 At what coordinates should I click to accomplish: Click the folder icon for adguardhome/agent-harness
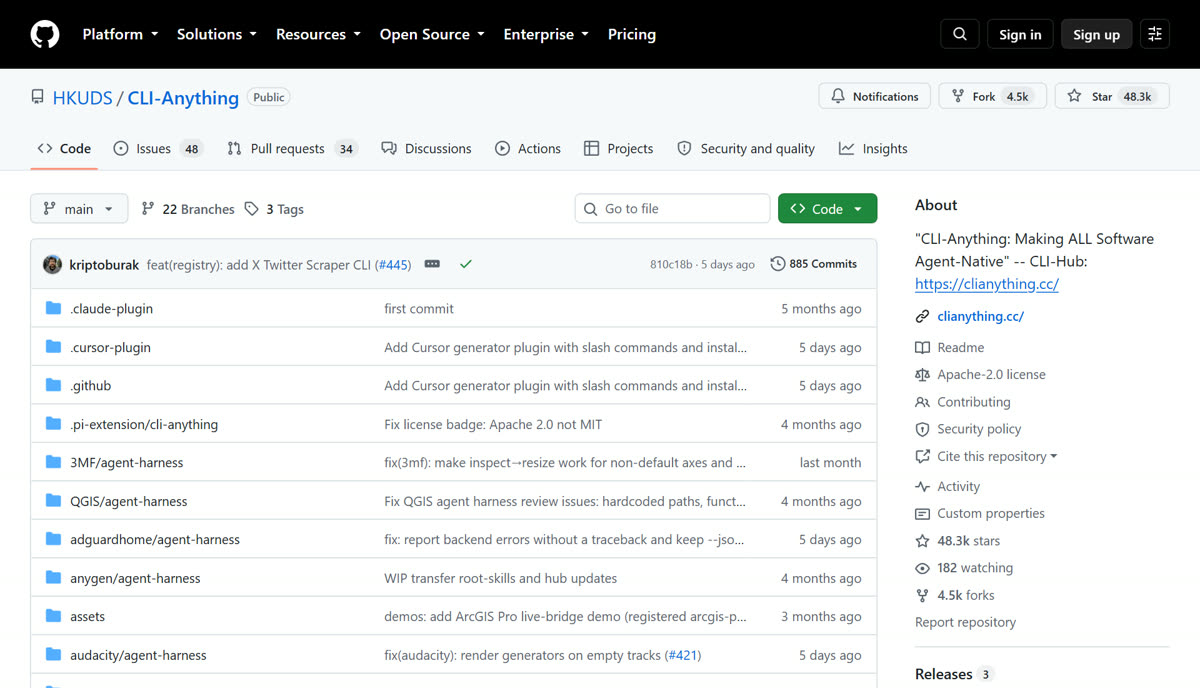53,539
